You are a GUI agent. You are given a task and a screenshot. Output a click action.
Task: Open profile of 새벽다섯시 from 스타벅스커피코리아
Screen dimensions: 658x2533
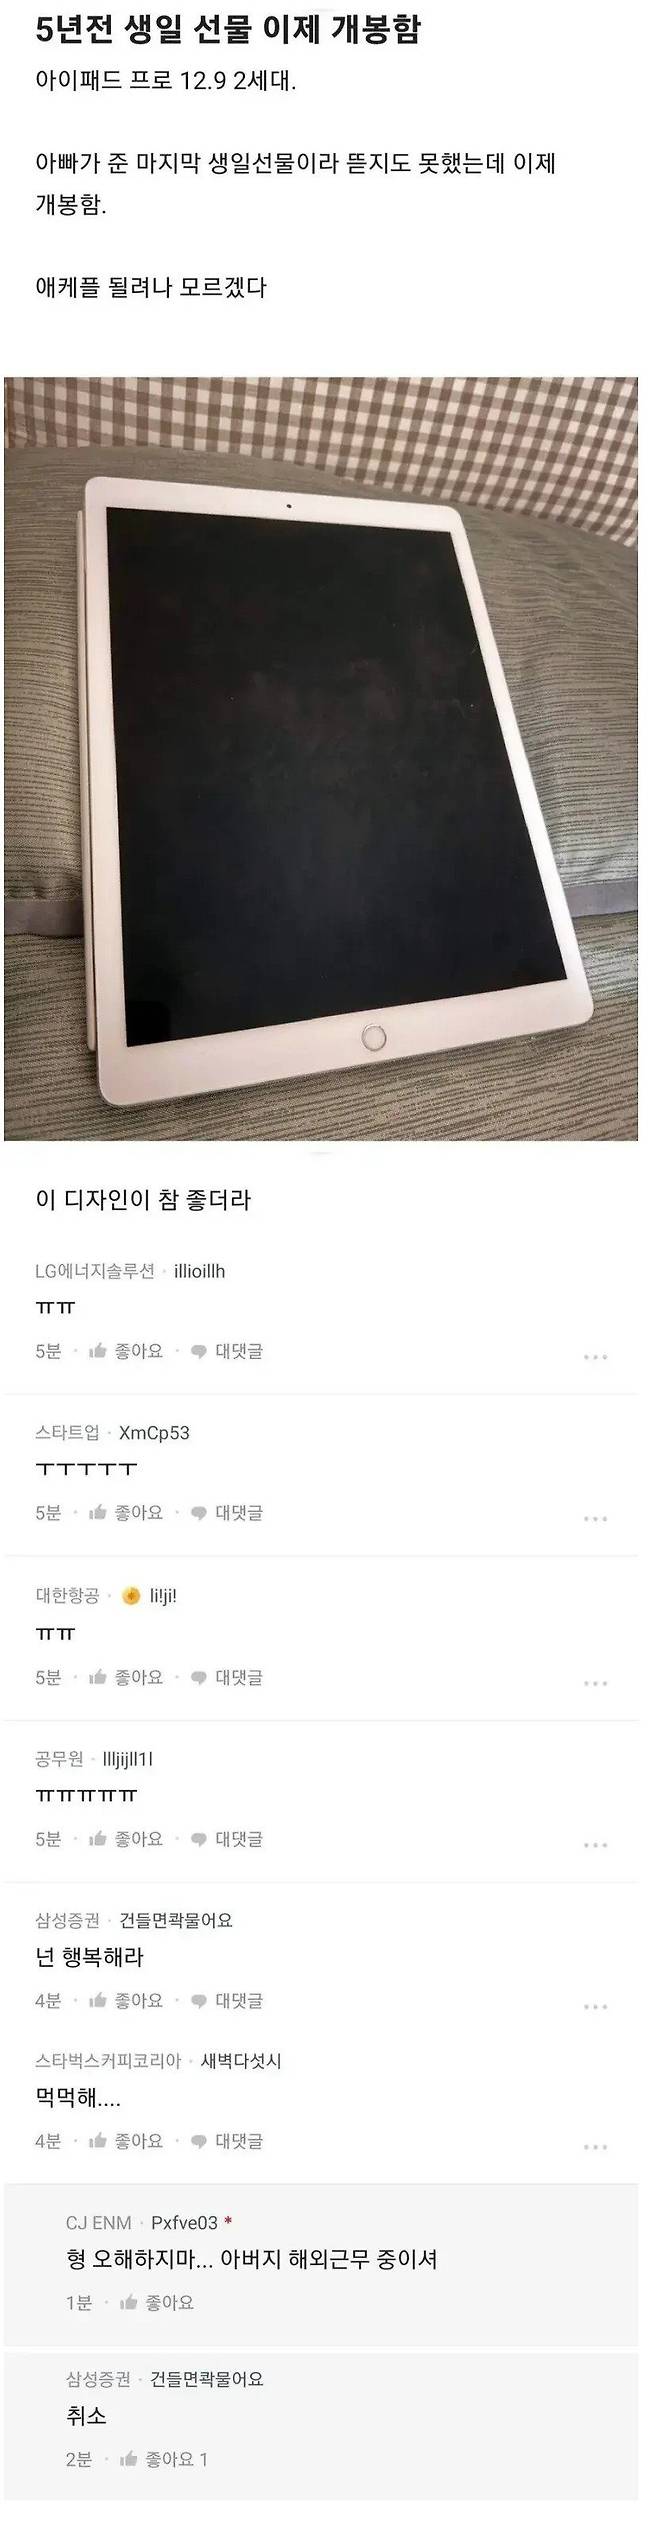pyautogui.click(x=241, y=2061)
